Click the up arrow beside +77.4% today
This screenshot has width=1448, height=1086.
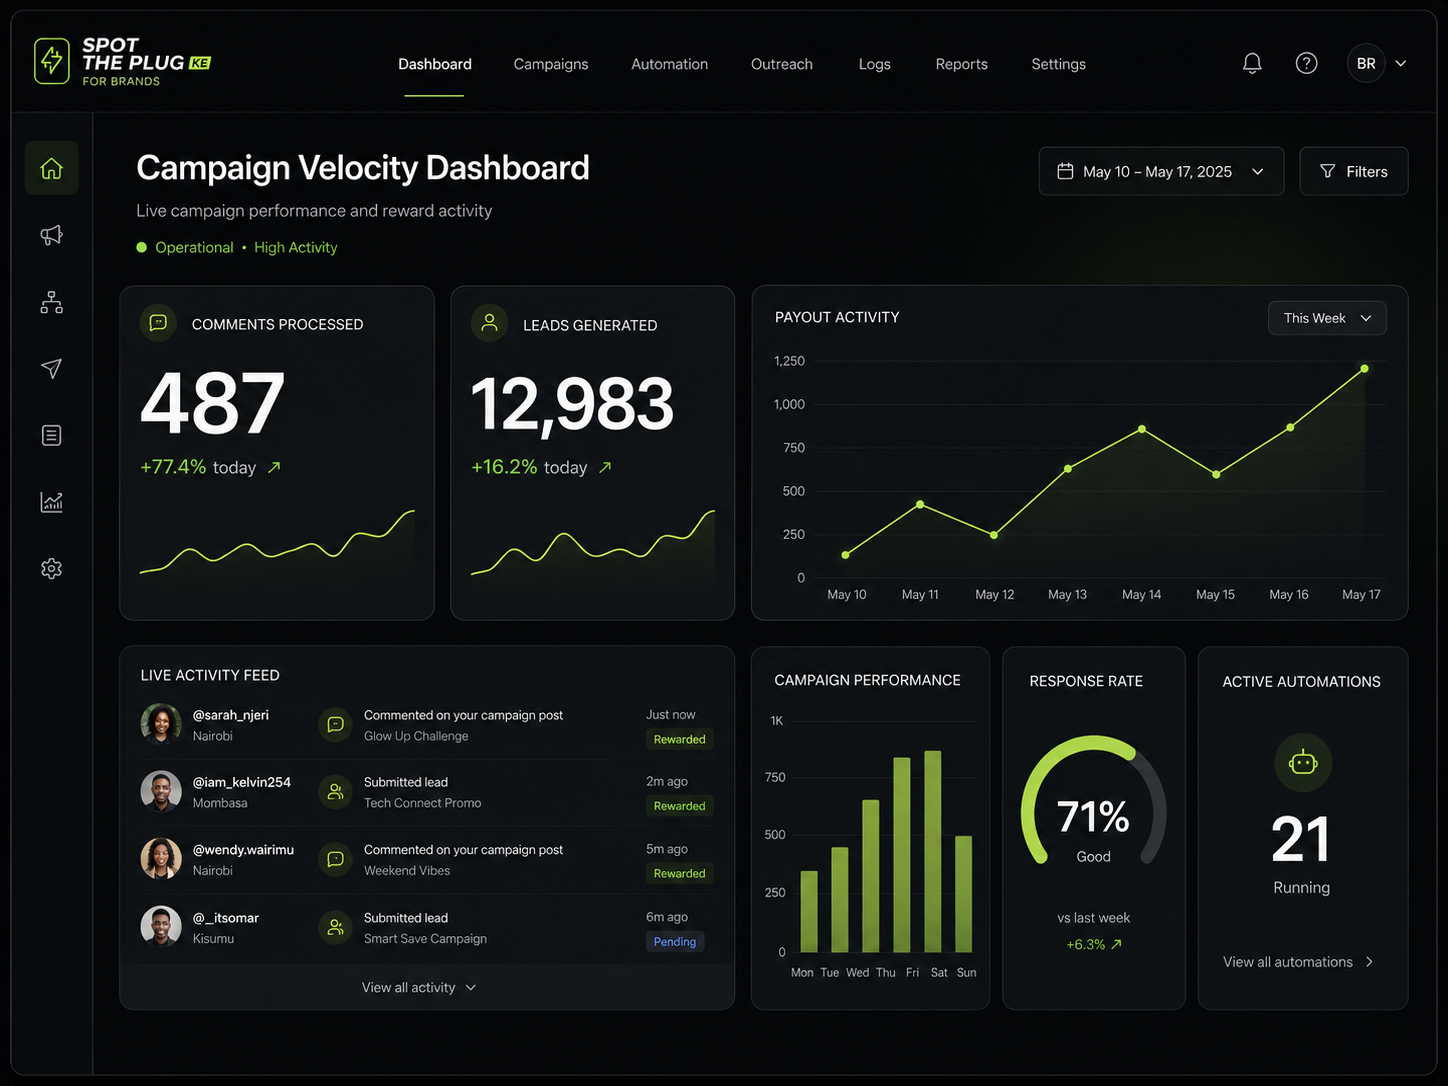(274, 467)
